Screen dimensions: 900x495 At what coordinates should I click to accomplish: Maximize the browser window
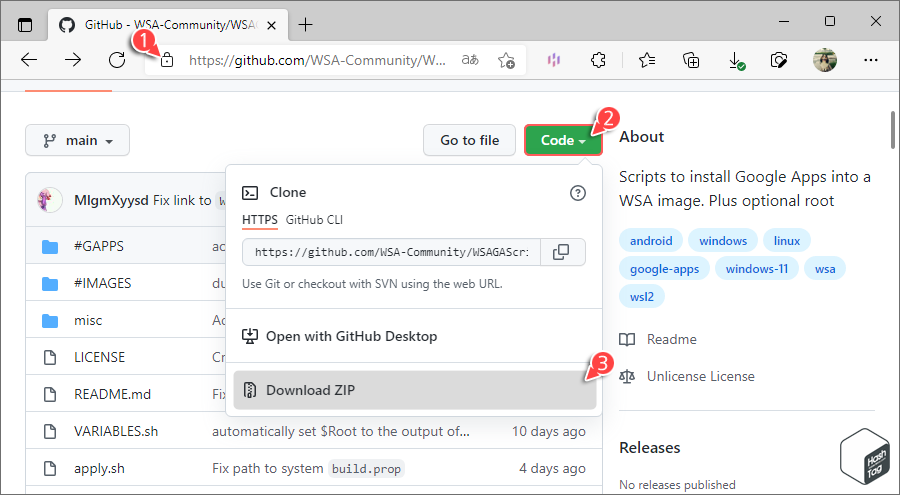[x=830, y=21]
